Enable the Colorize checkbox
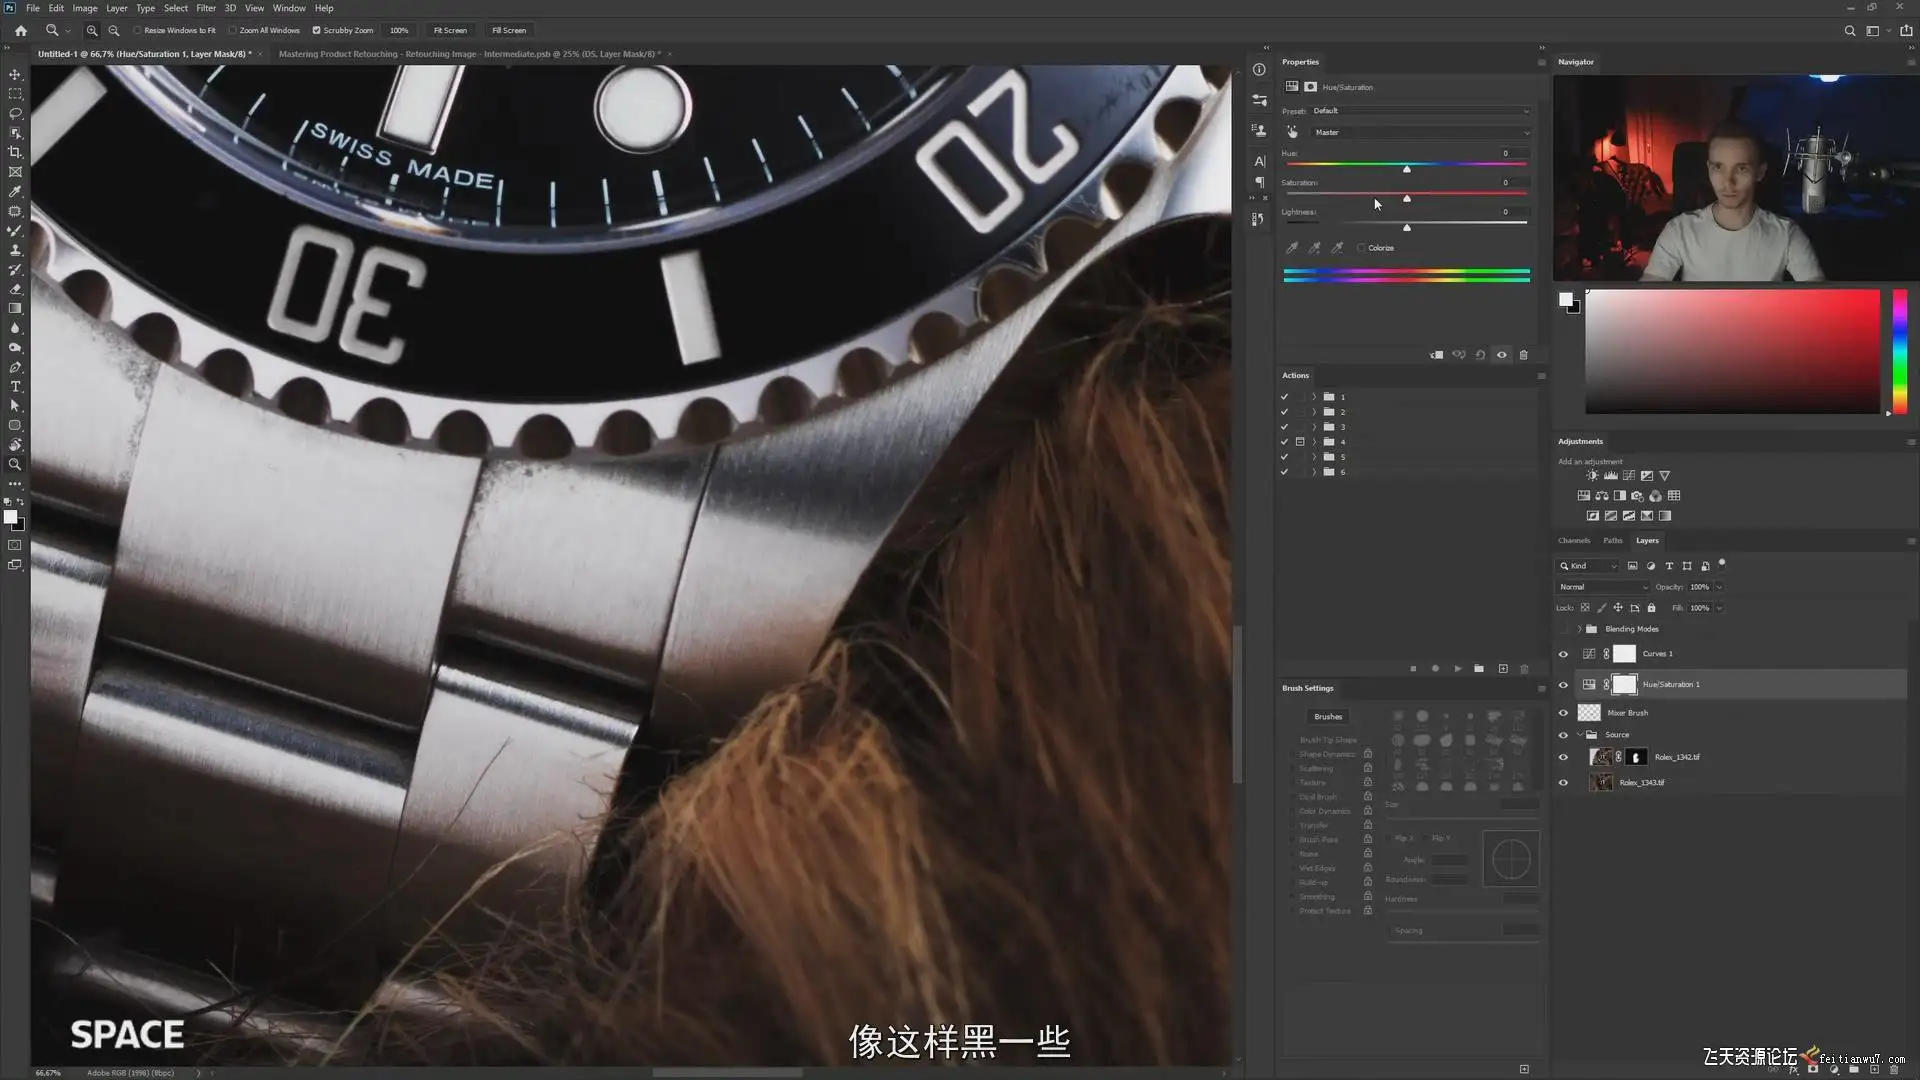Screen dimensions: 1920x1080 1361,248
